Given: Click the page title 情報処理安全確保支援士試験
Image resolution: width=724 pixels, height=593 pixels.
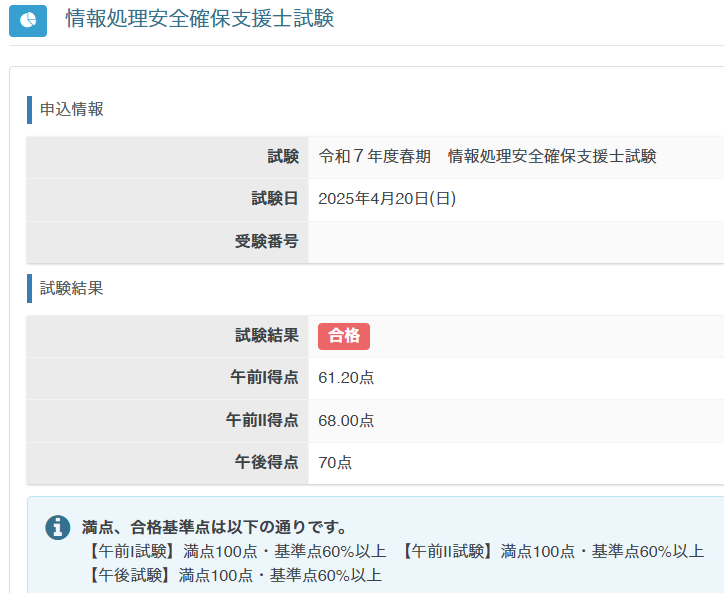Looking at the screenshot, I should click(200, 18).
